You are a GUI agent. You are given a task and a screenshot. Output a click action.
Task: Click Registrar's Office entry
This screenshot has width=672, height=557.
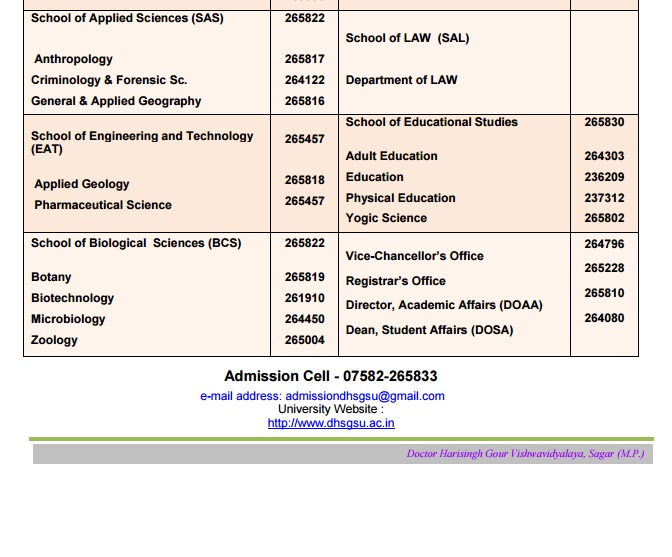(x=396, y=281)
